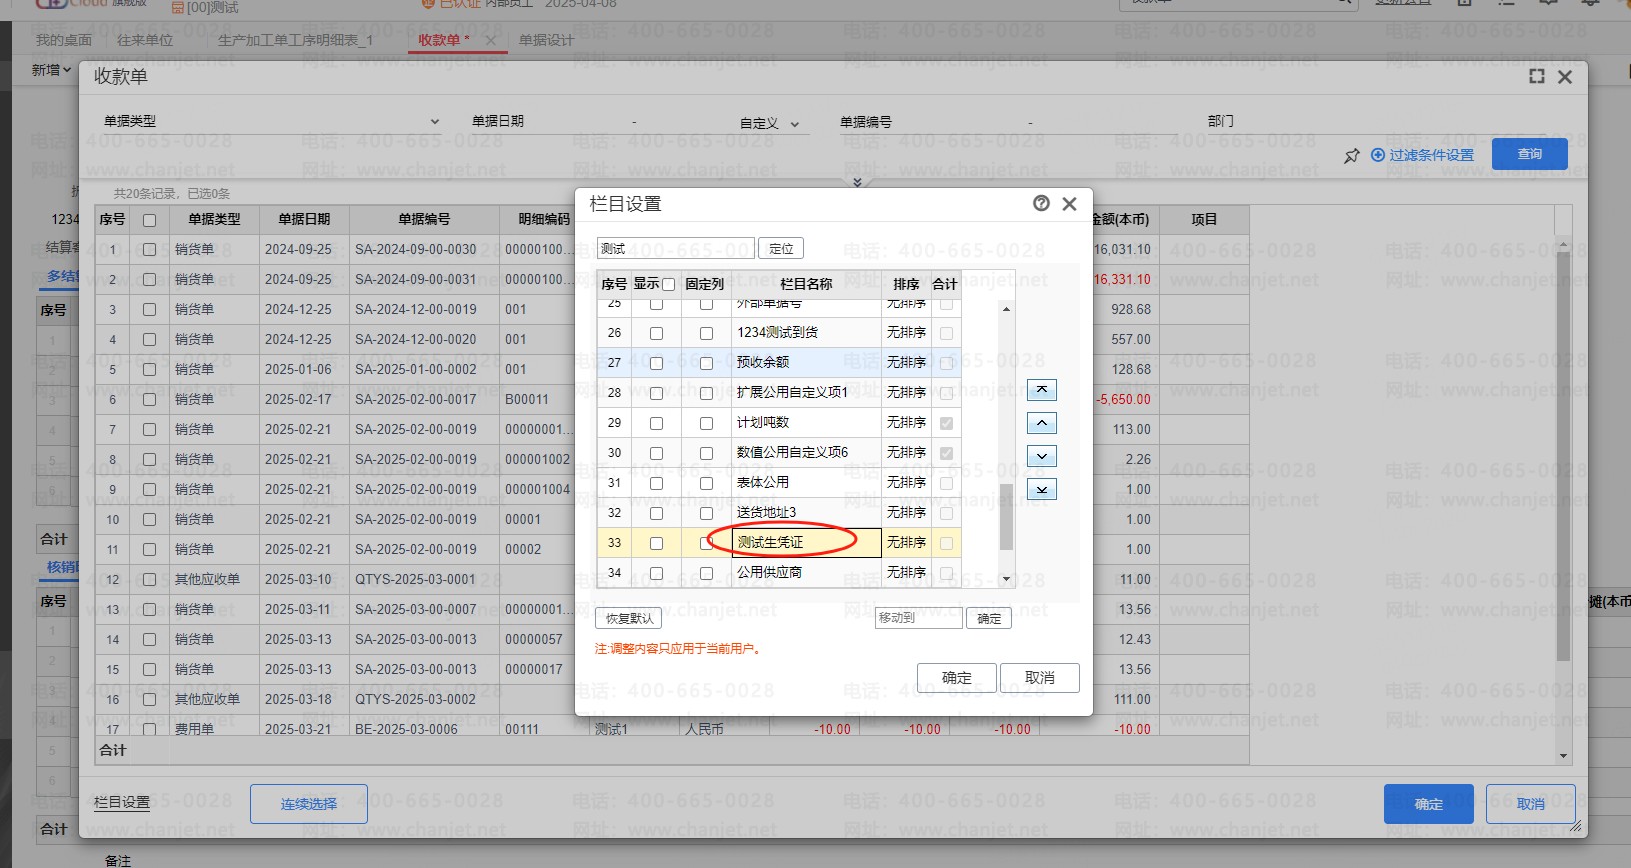This screenshot has width=1631, height=868.
Task: Open 过滤条件设置 filter settings link
Action: point(1422,155)
